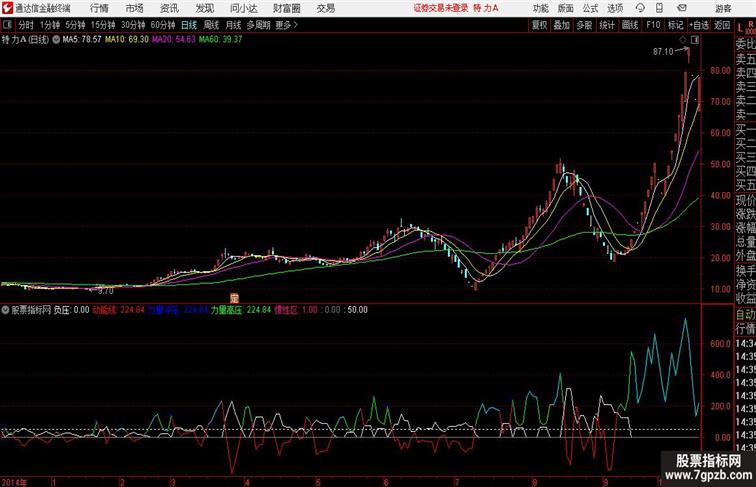This screenshot has width=756, height=487.
Task: Switch to the 60分钟 period tab
Action: click(x=163, y=25)
